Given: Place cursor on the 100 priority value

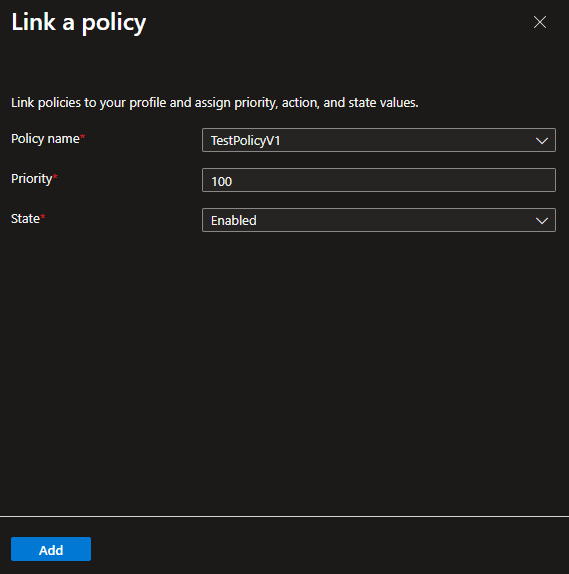Looking at the screenshot, I should tap(222, 181).
